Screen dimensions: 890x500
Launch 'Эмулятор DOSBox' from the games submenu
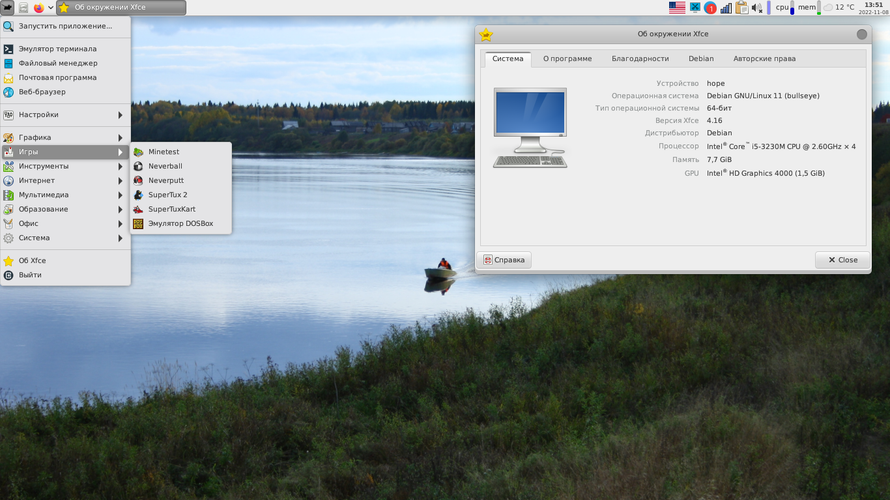[x=180, y=224]
